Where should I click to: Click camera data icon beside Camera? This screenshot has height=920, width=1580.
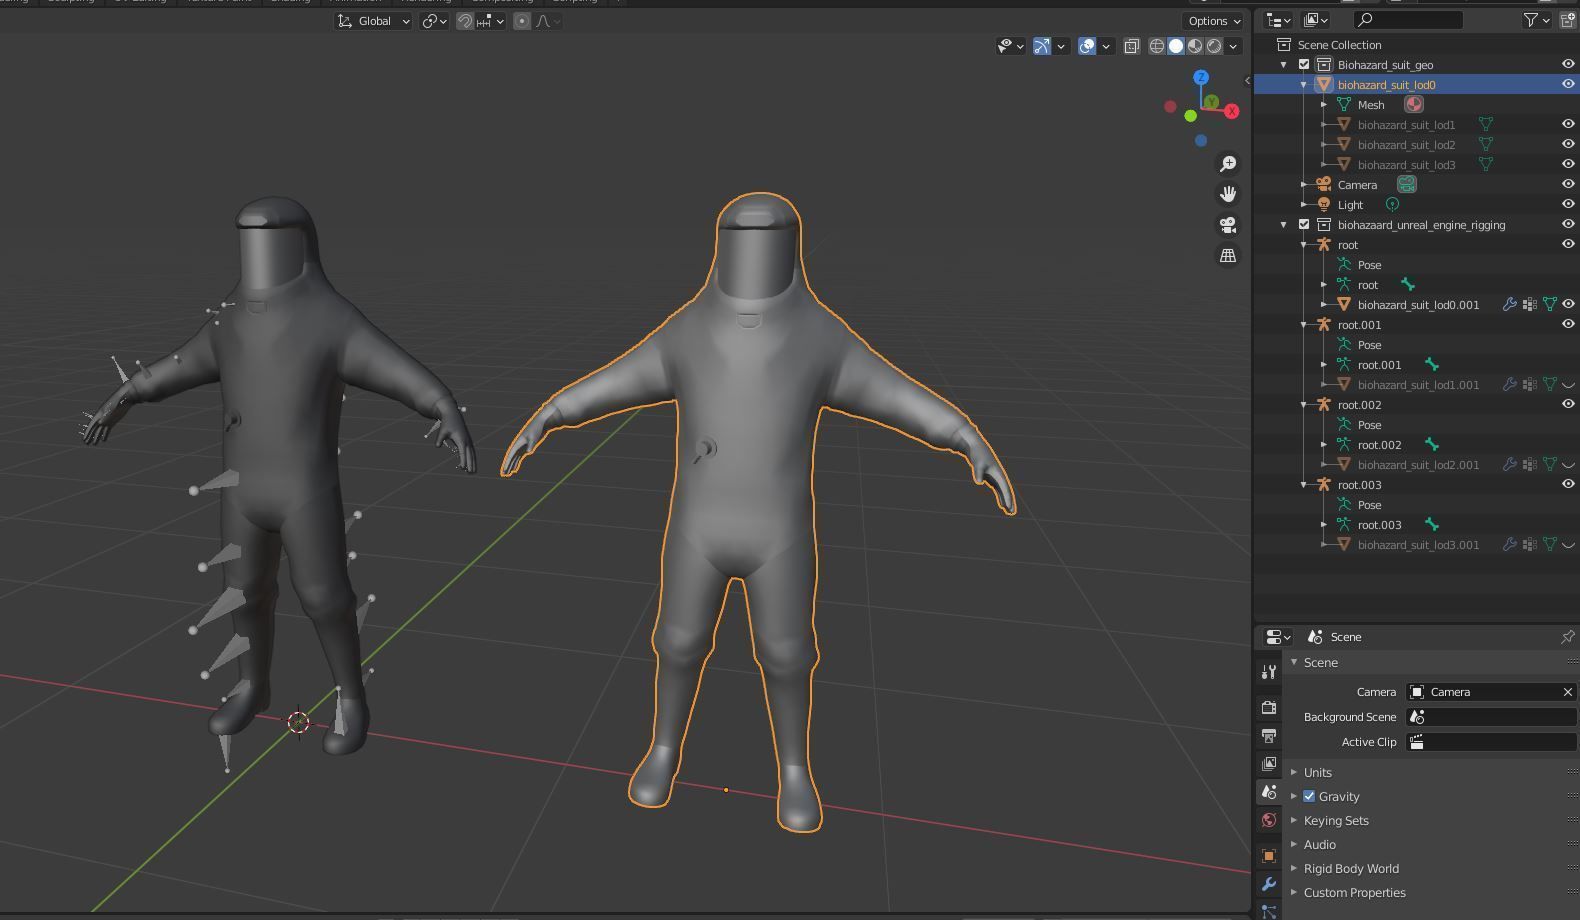click(1407, 184)
